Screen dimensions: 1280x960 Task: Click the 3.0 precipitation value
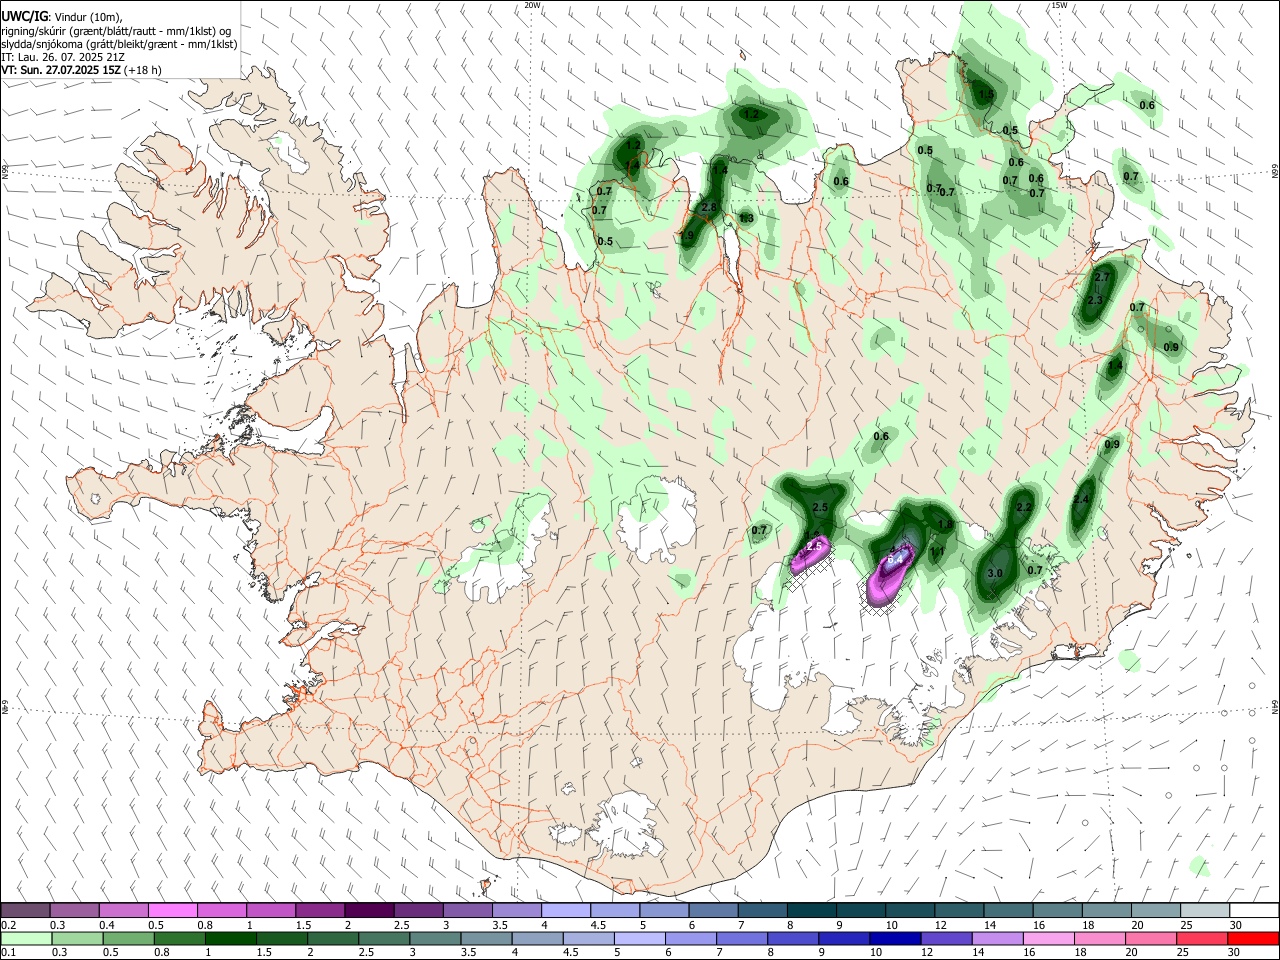click(x=994, y=574)
